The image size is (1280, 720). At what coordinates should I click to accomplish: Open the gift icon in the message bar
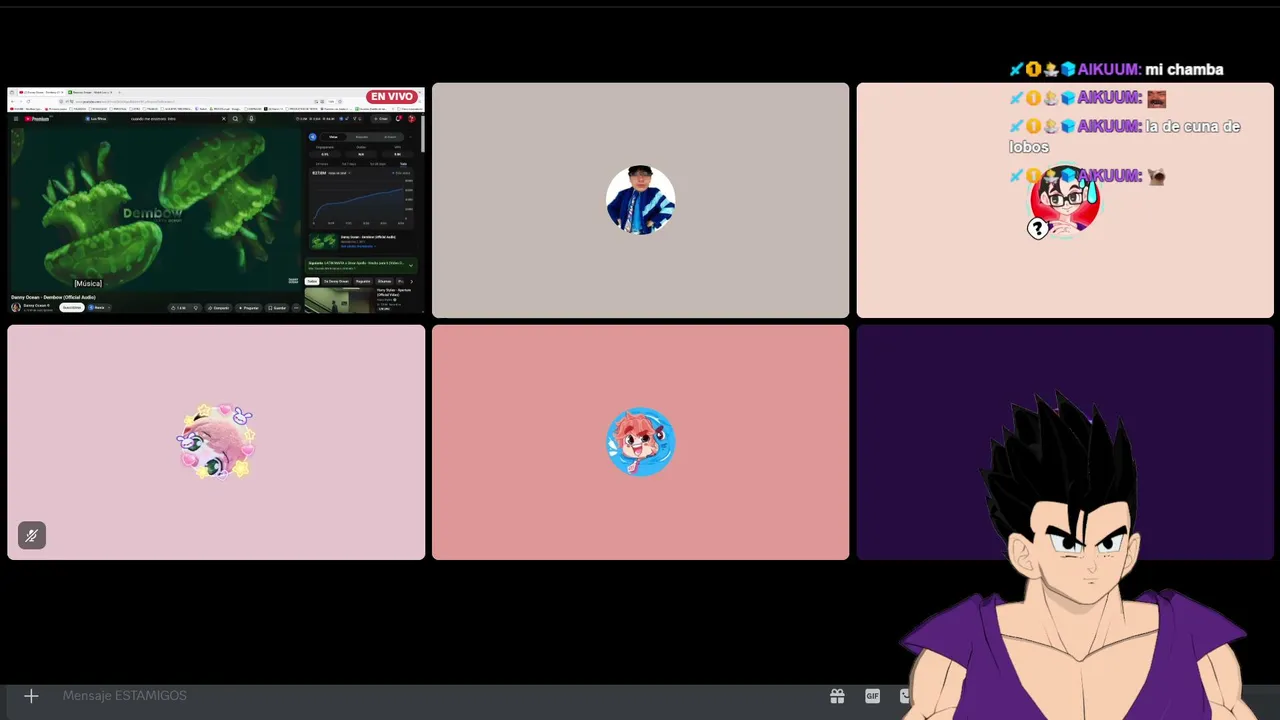[x=837, y=696]
